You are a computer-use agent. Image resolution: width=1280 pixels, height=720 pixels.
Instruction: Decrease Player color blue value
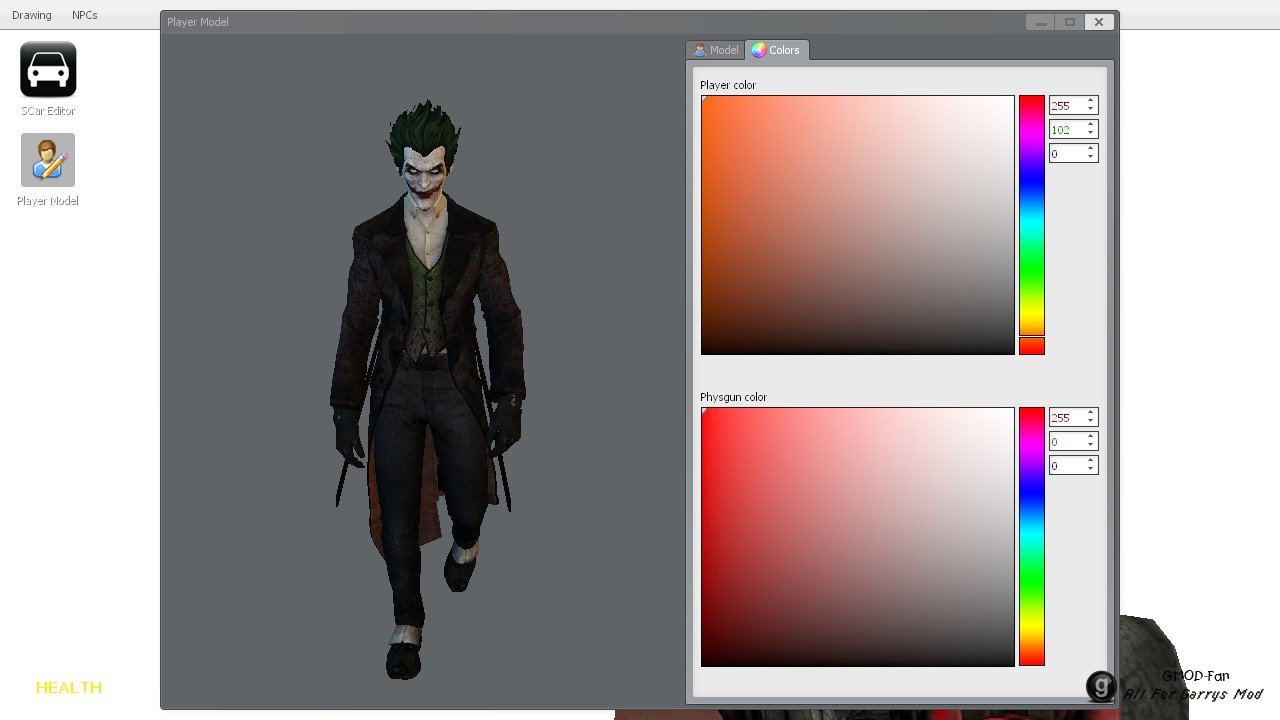coord(1091,157)
